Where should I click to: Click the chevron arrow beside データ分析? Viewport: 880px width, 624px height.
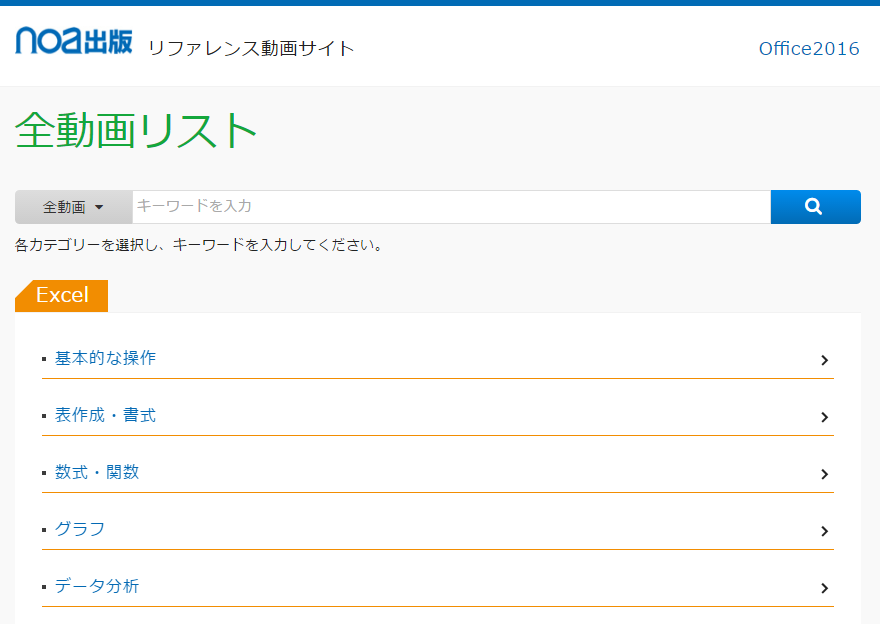(x=824, y=588)
